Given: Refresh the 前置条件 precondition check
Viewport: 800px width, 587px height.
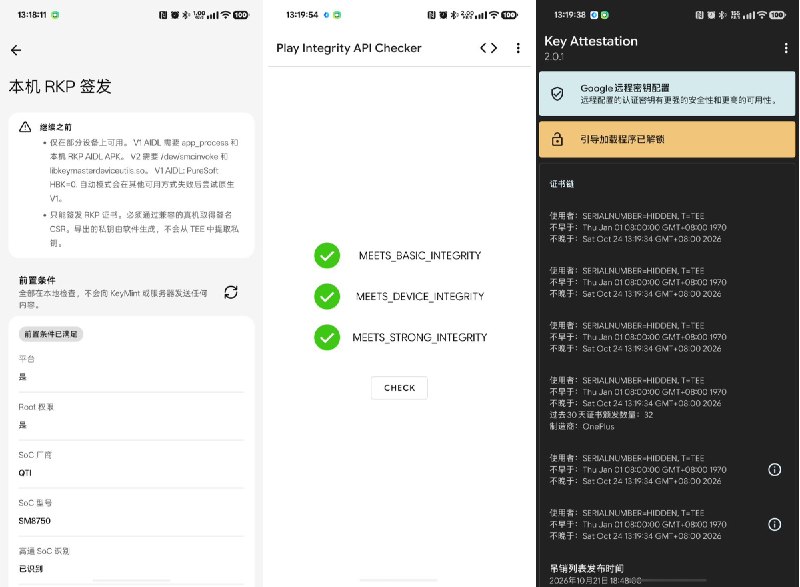Looking at the screenshot, I should pos(231,292).
